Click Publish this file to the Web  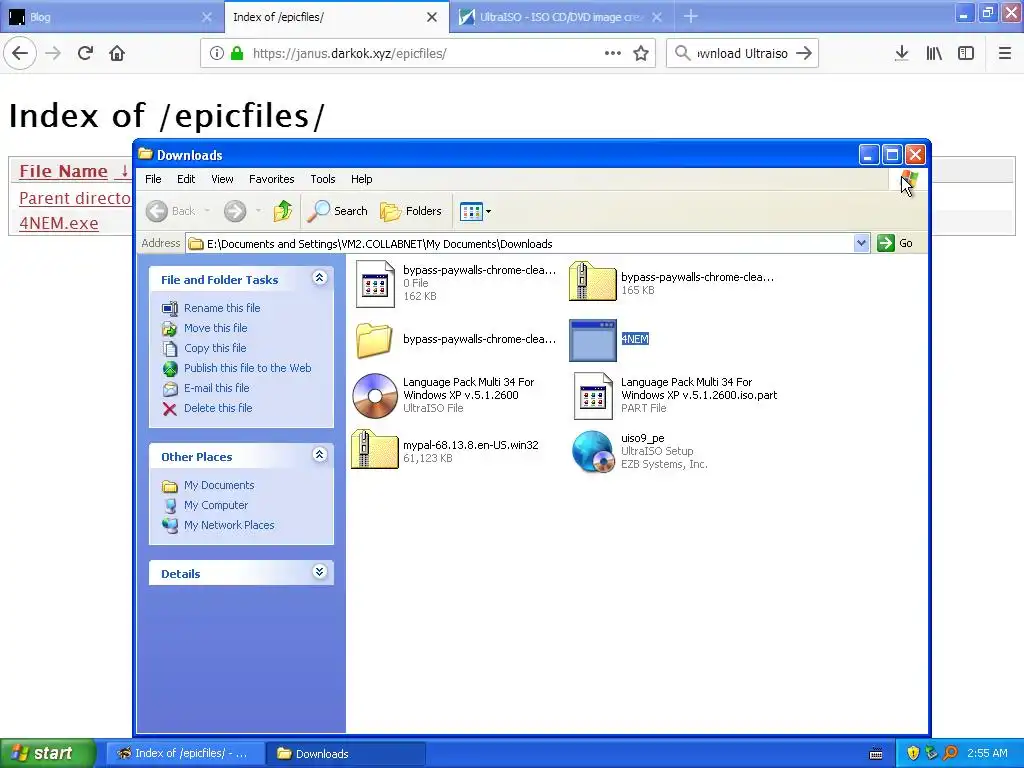[x=248, y=368]
